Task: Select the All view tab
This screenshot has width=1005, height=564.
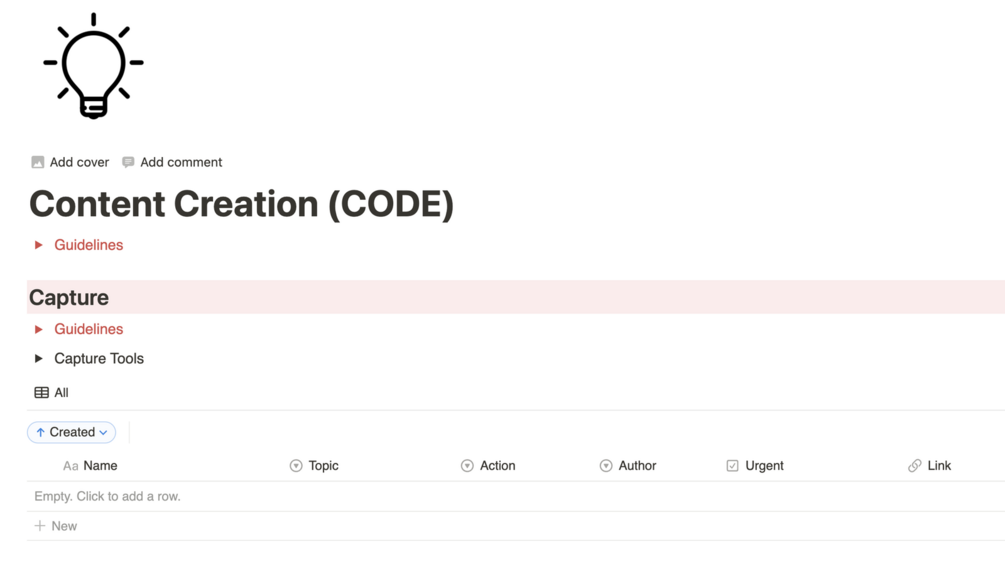Action: coord(51,393)
